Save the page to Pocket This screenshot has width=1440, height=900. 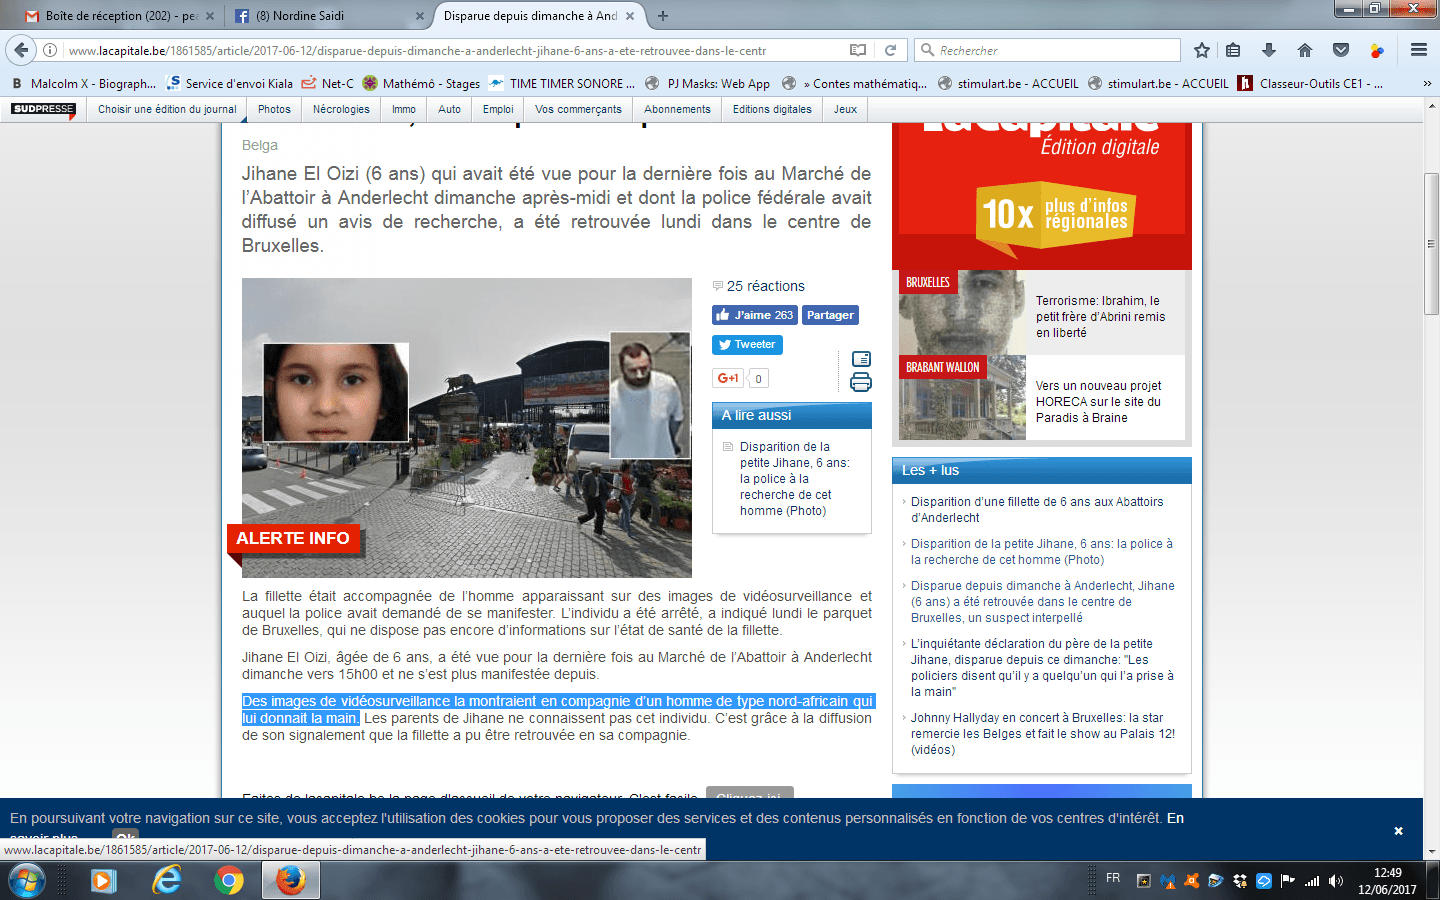(1341, 50)
